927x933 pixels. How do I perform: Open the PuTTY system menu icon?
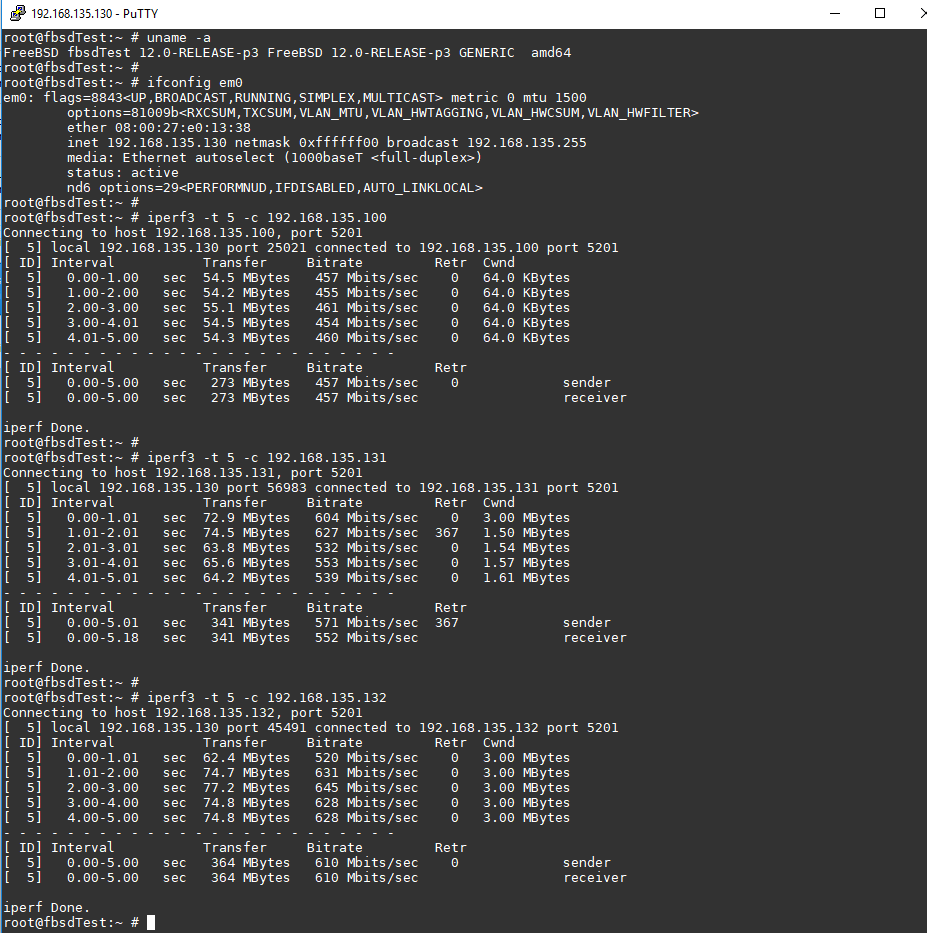(x=17, y=13)
